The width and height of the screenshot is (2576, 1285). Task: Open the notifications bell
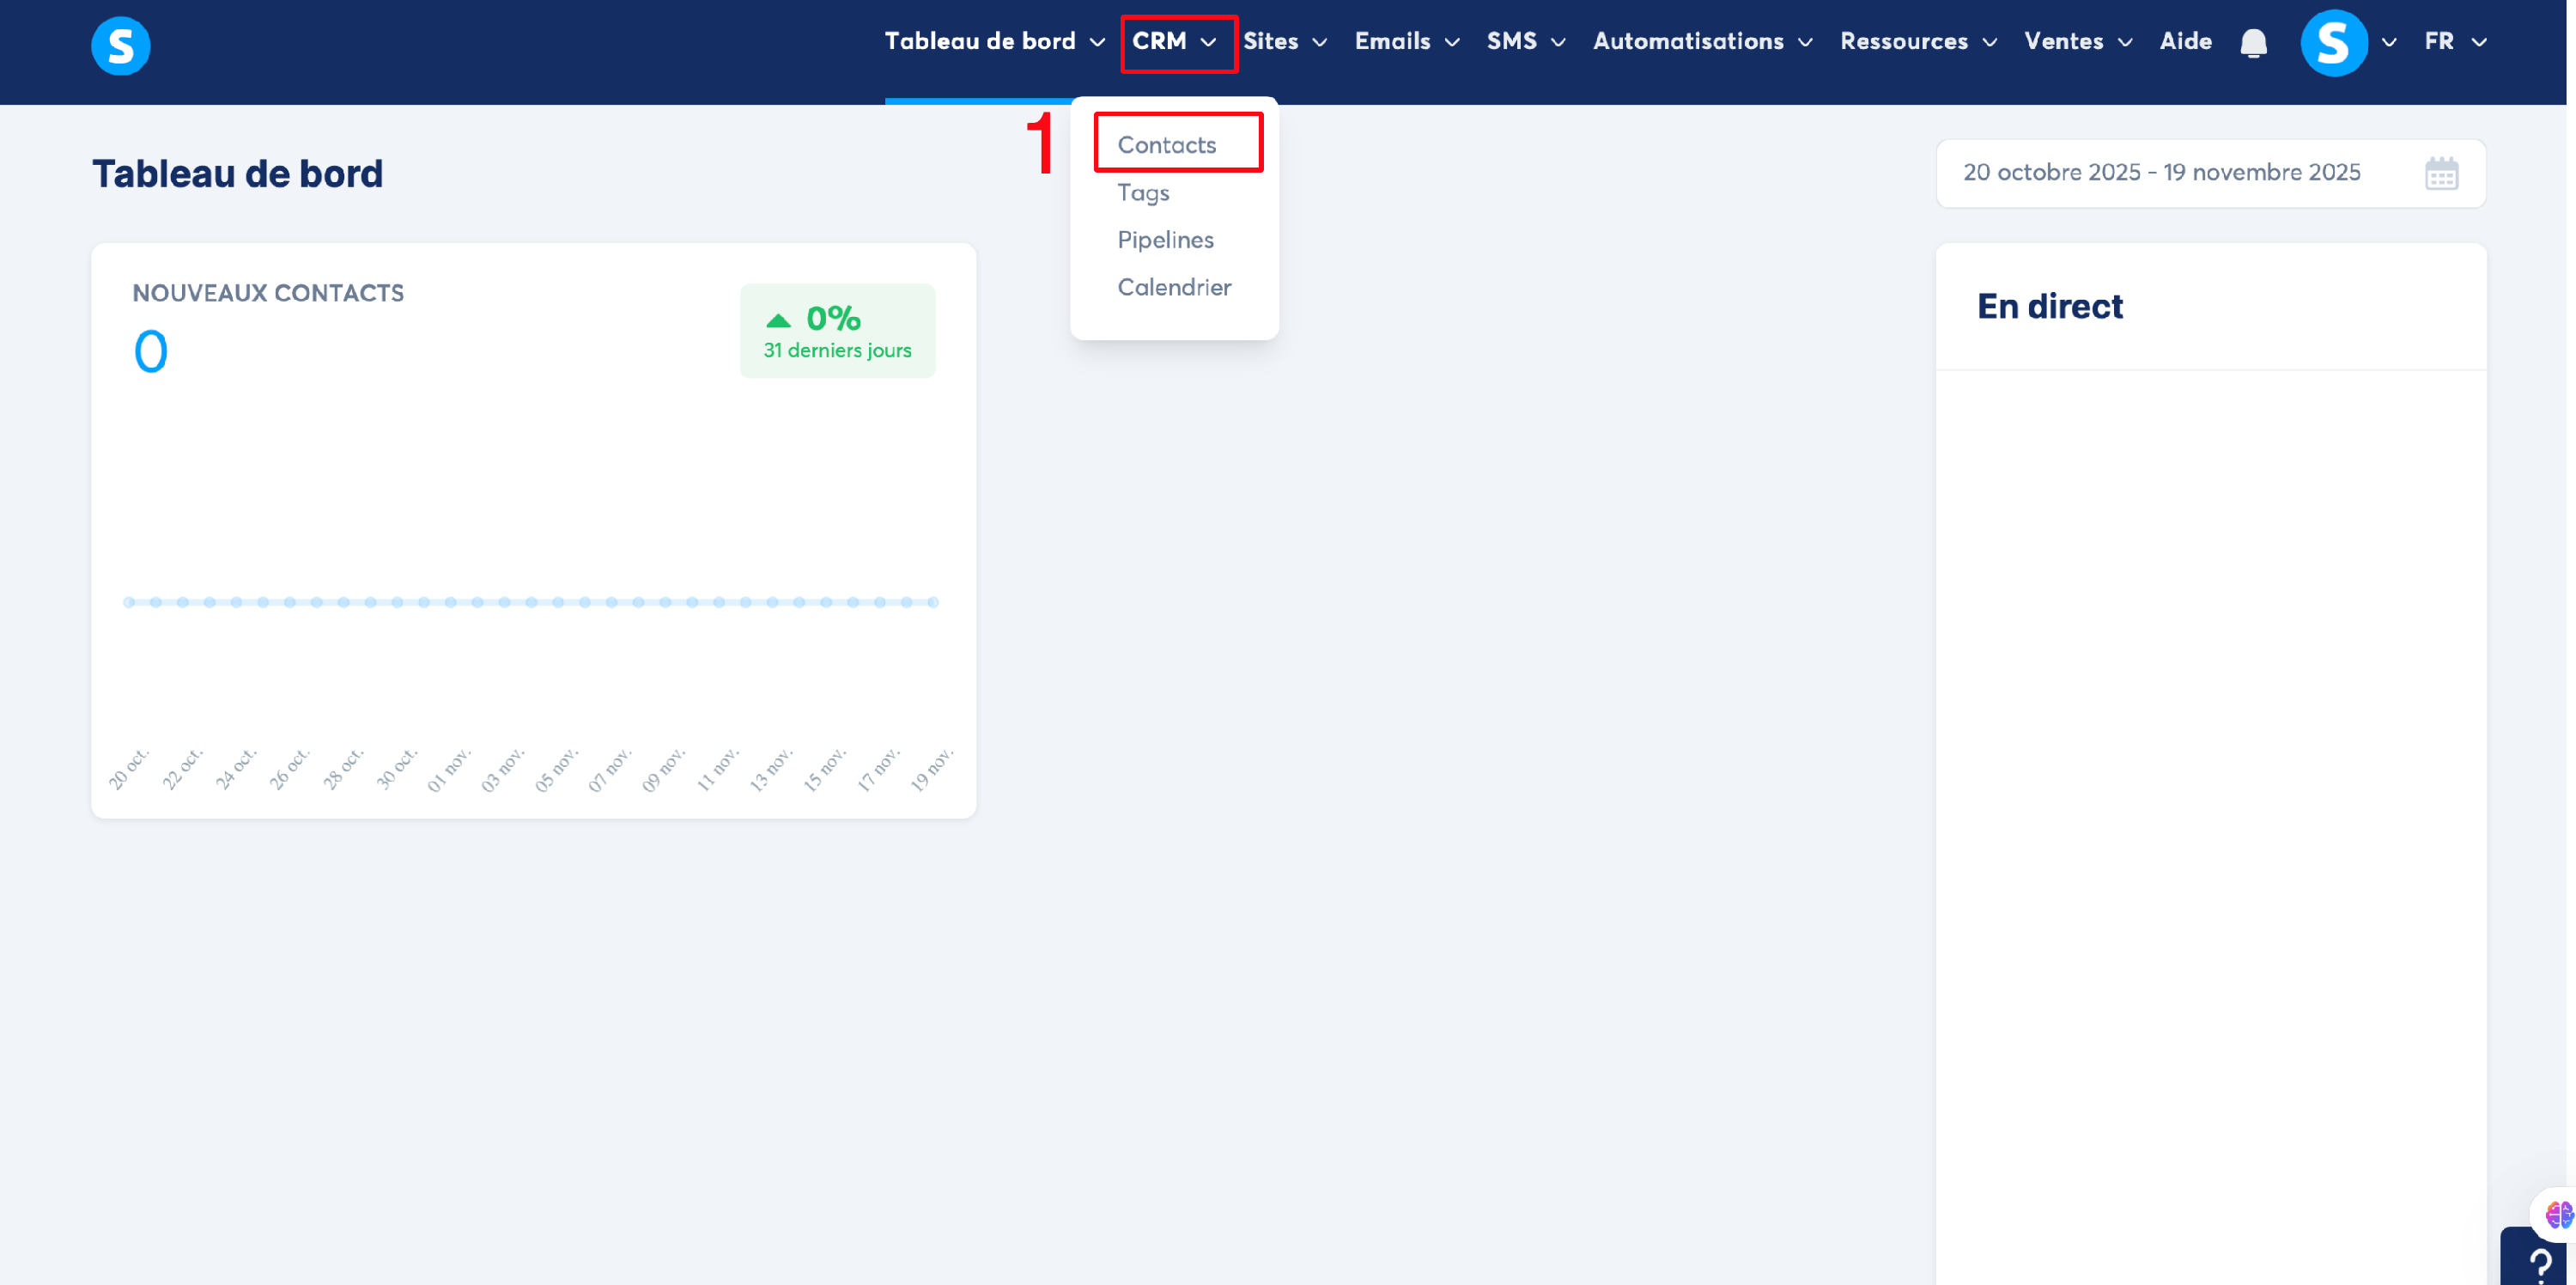2253,43
